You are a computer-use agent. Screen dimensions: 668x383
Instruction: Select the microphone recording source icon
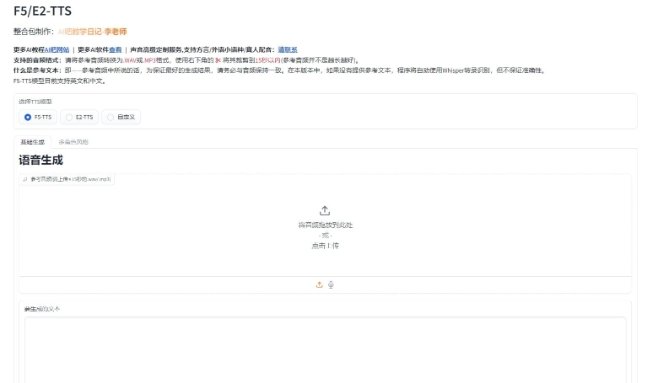331,285
